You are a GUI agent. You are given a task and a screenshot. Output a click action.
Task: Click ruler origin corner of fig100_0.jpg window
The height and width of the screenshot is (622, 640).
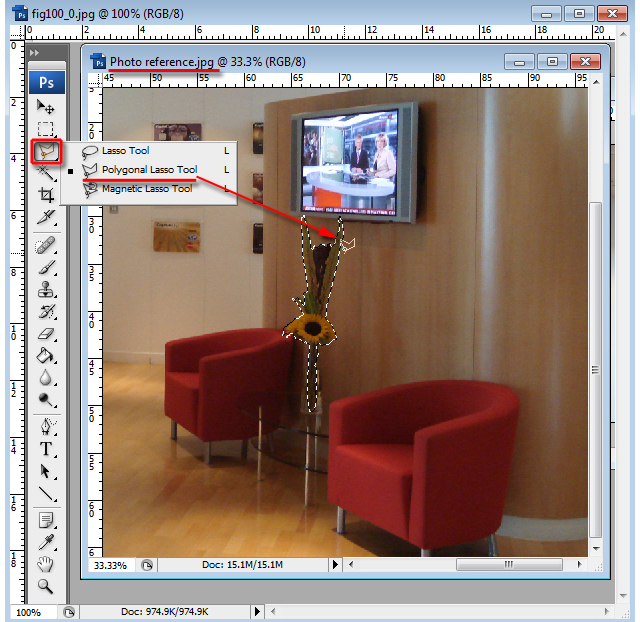click(18, 32)
